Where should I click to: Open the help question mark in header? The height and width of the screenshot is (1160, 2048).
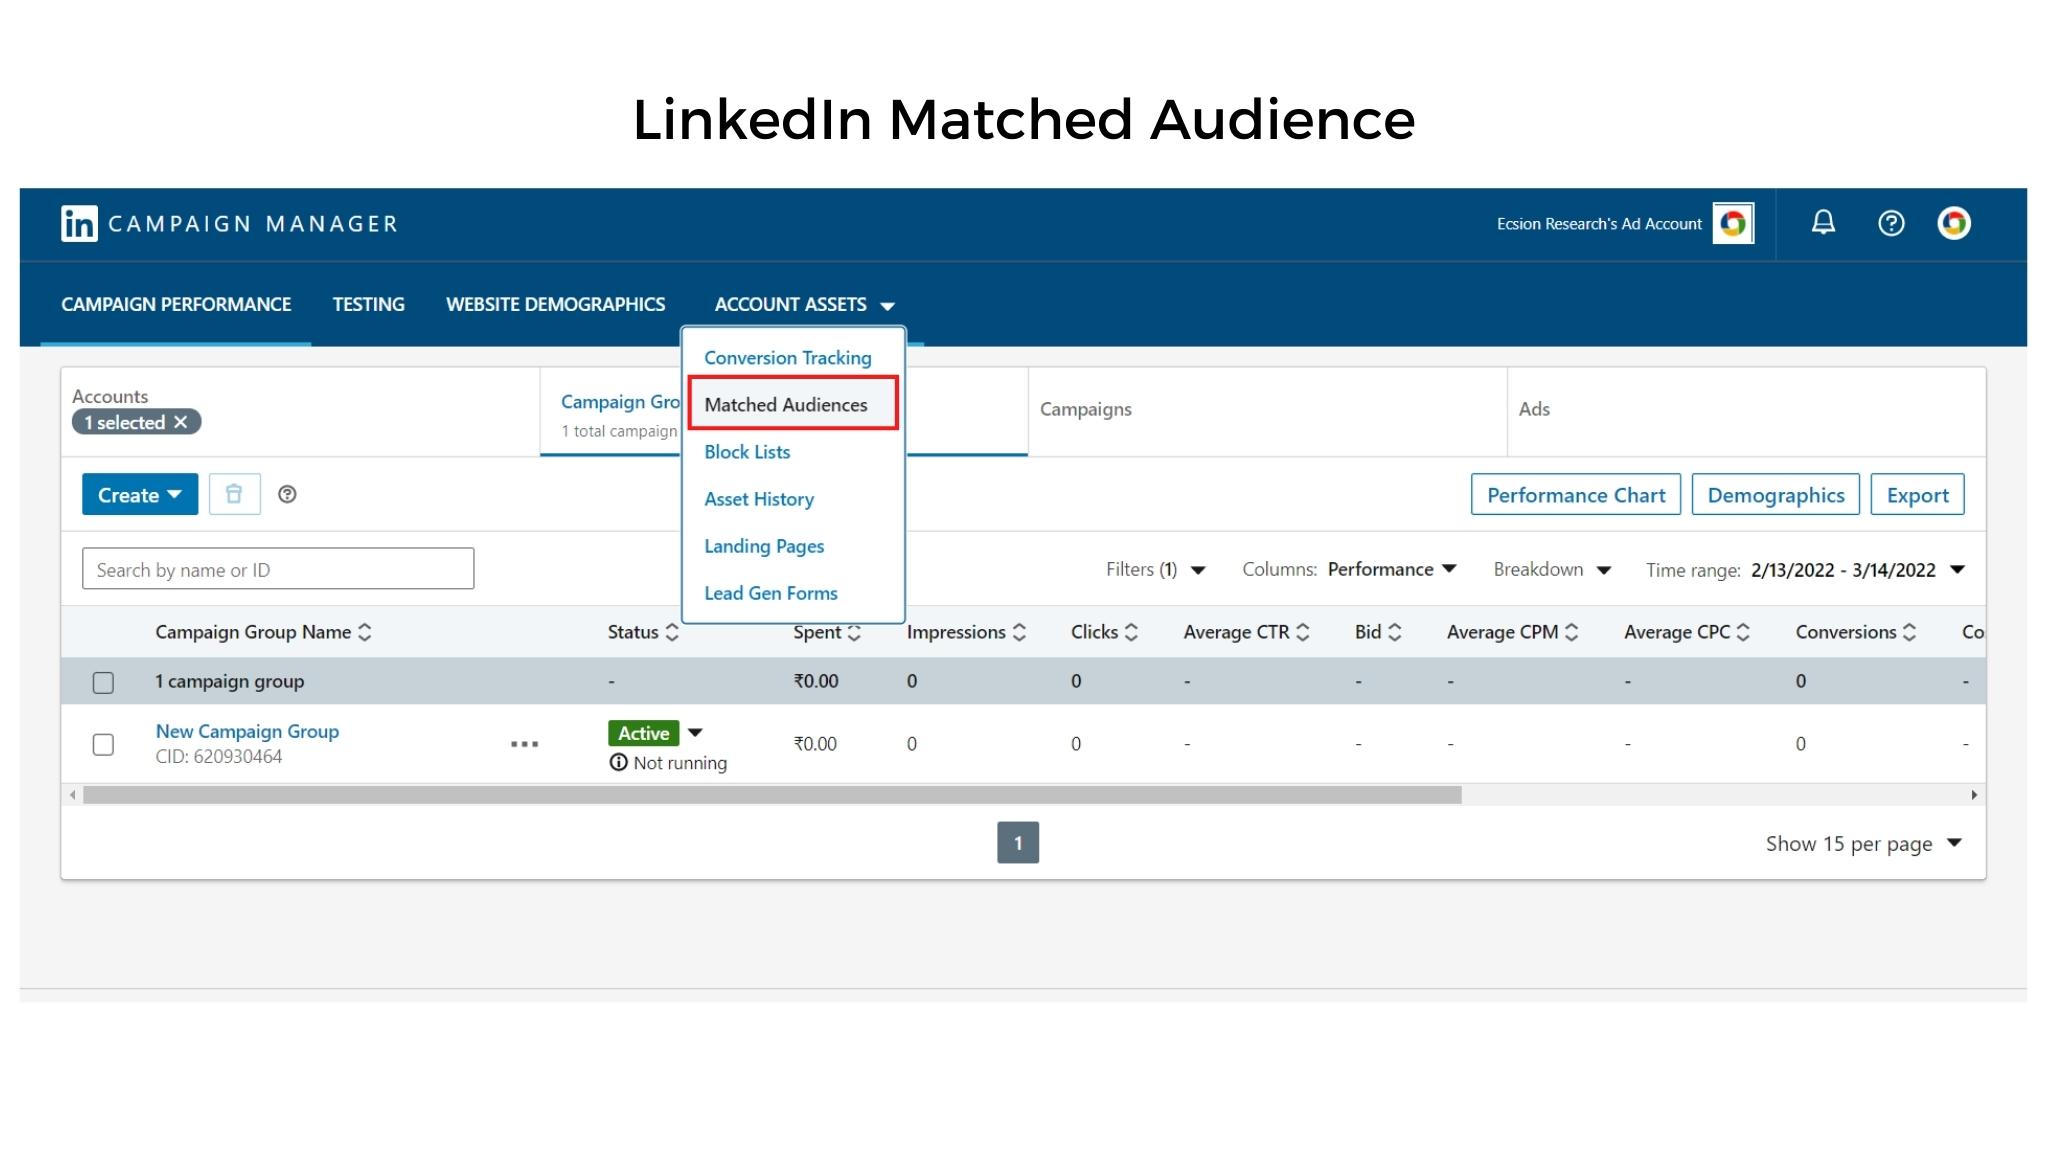(x=1890, y=223)
